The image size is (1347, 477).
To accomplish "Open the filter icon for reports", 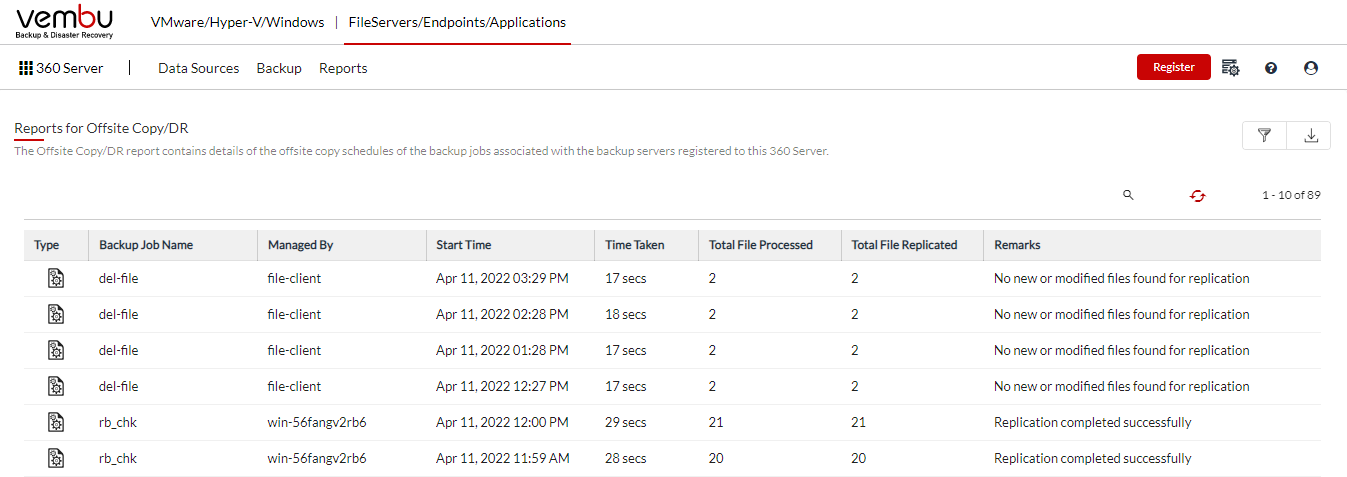I will [x=1264, y=136].
